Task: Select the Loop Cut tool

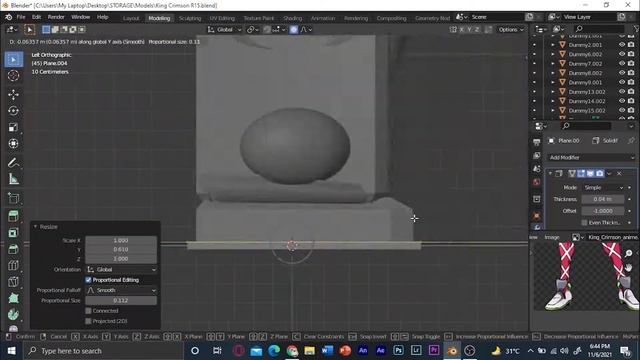Action: (x=13, y=265)
